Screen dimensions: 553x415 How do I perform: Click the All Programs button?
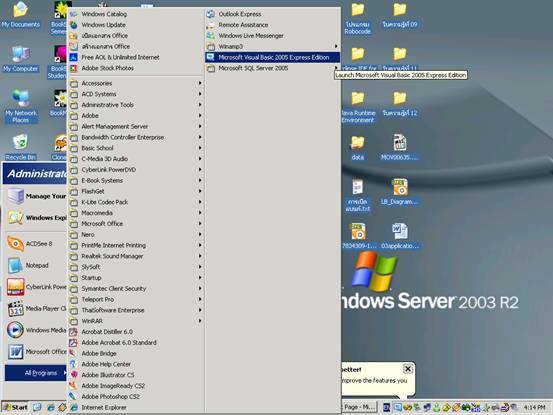(36, 373)
